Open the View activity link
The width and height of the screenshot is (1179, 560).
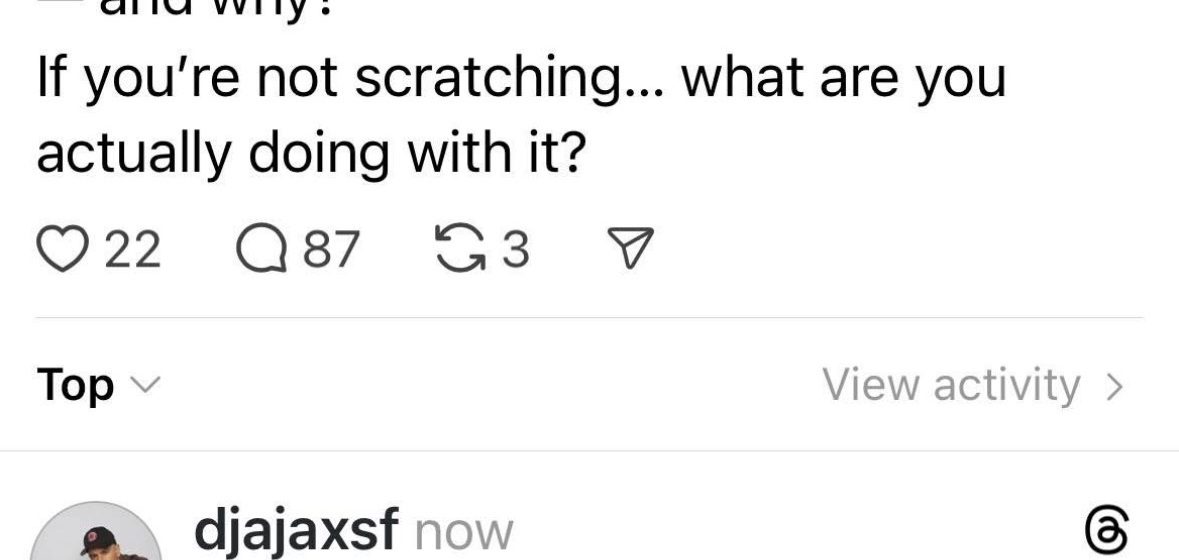[951, 385]
